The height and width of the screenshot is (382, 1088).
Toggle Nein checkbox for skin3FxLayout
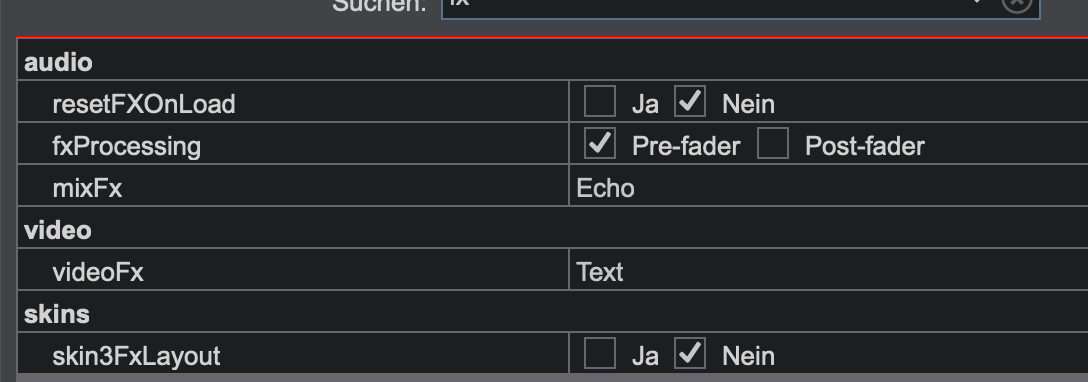[x=690, y=354]
